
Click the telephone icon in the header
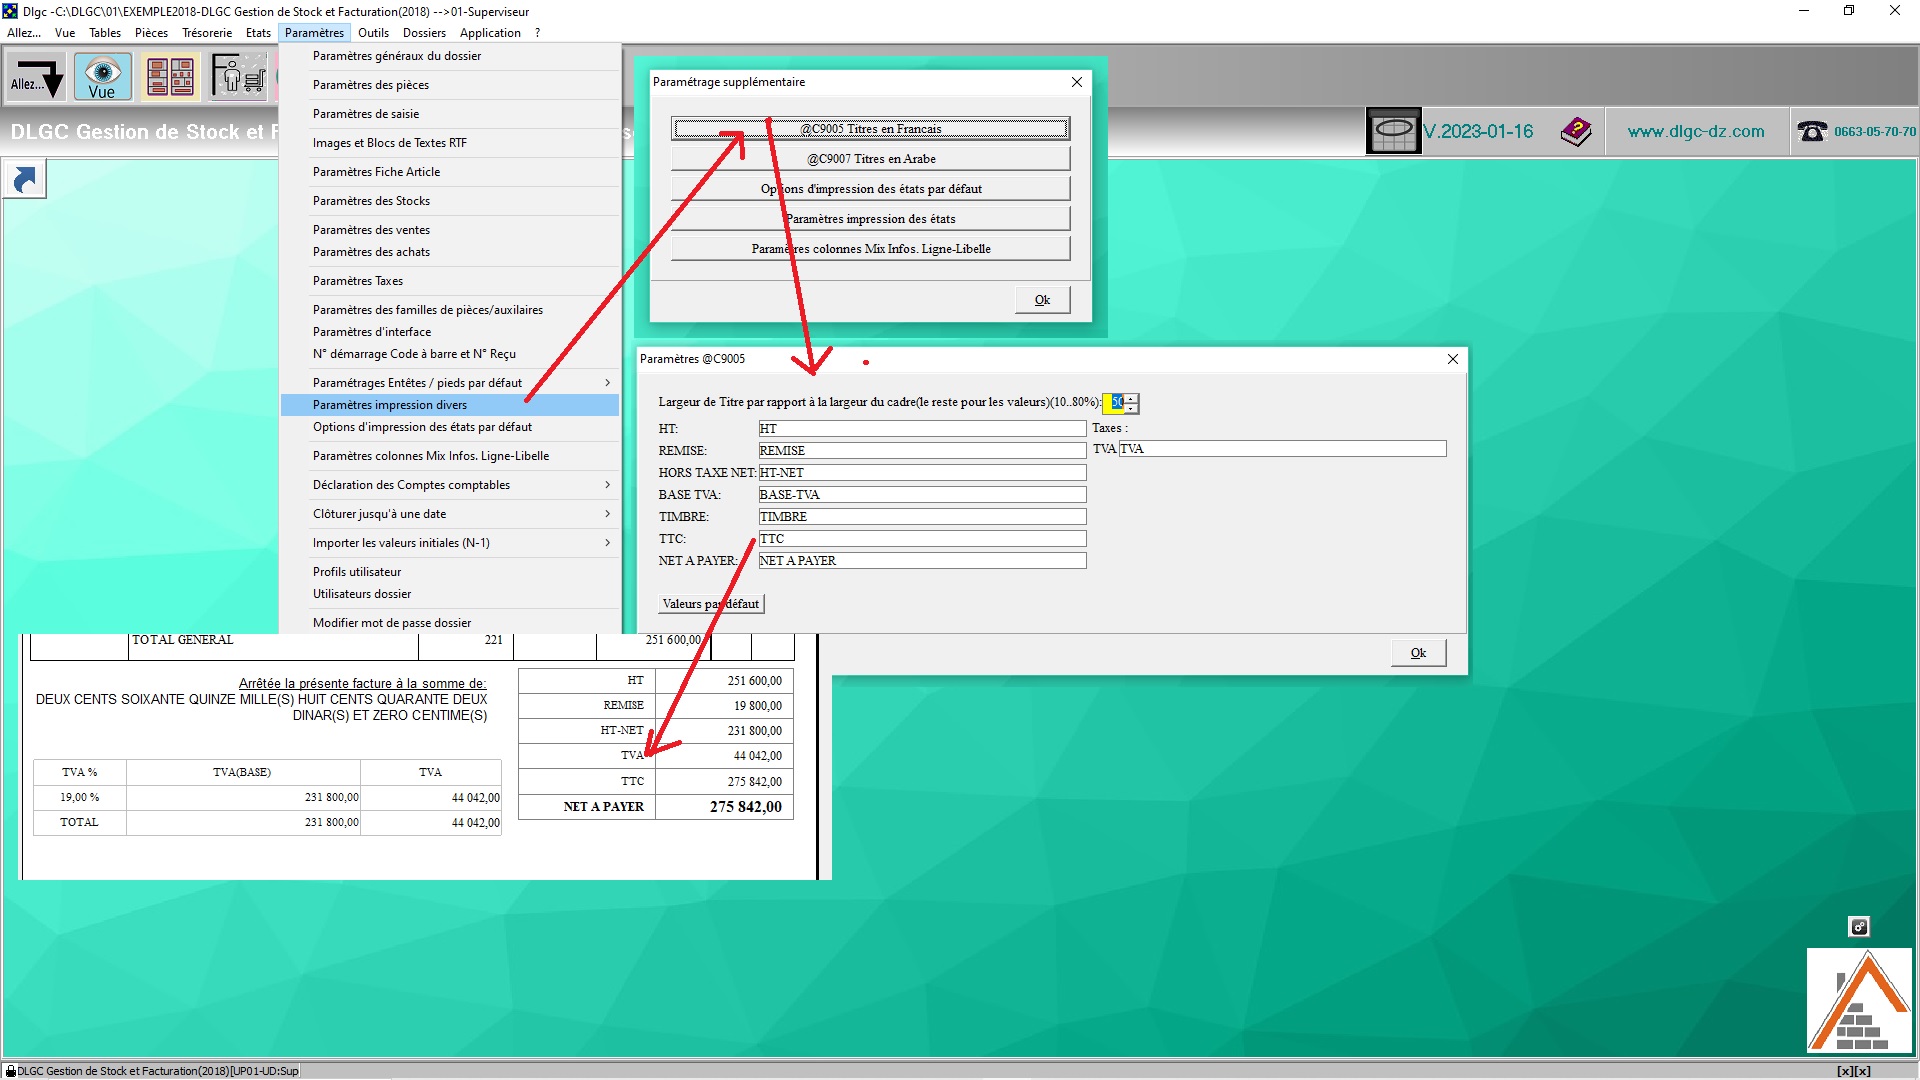click(x=1812, y=131)
